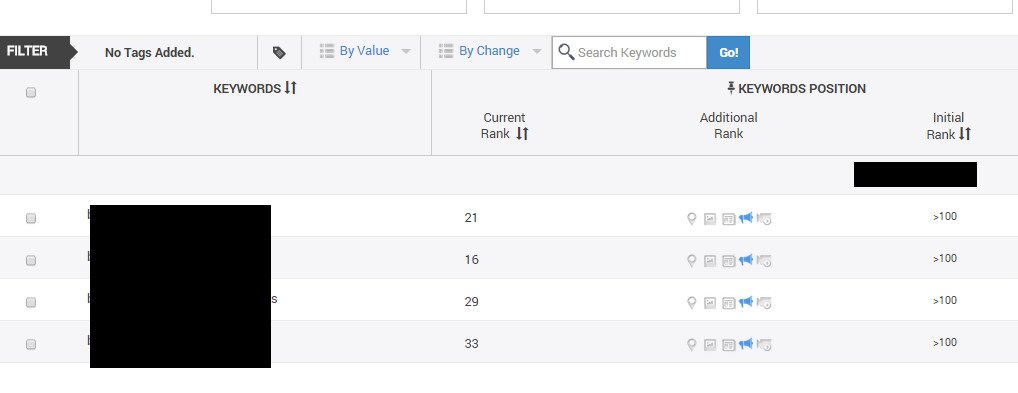Tick the checkbox for rank 29 keyword

(31, 302)
